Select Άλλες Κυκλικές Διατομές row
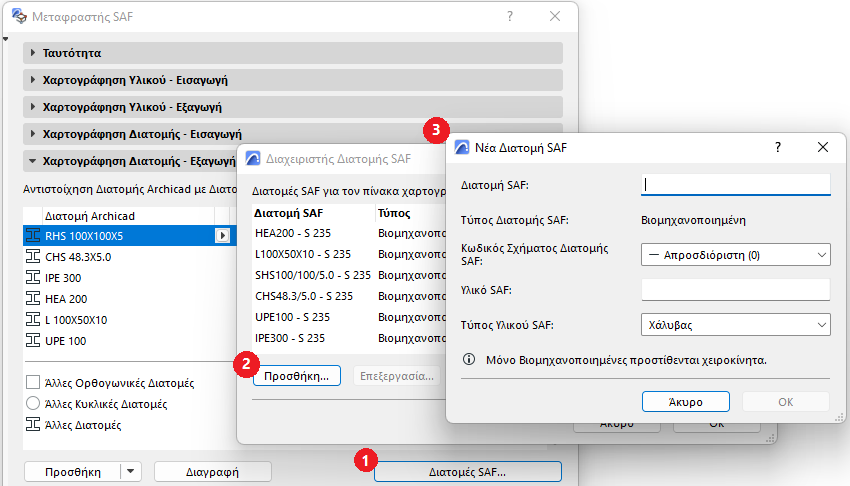Viewport: 850px width, 486px height. 130,404
